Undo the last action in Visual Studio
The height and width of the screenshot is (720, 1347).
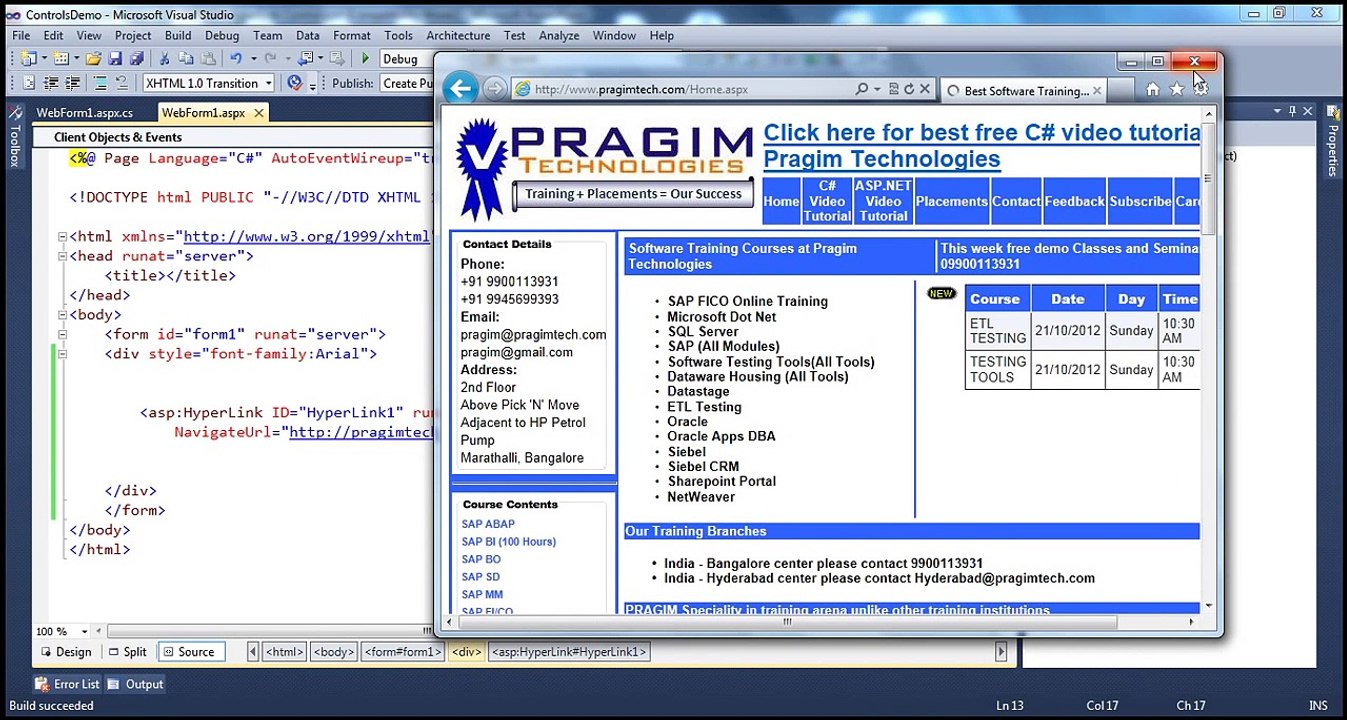point(236,59)
